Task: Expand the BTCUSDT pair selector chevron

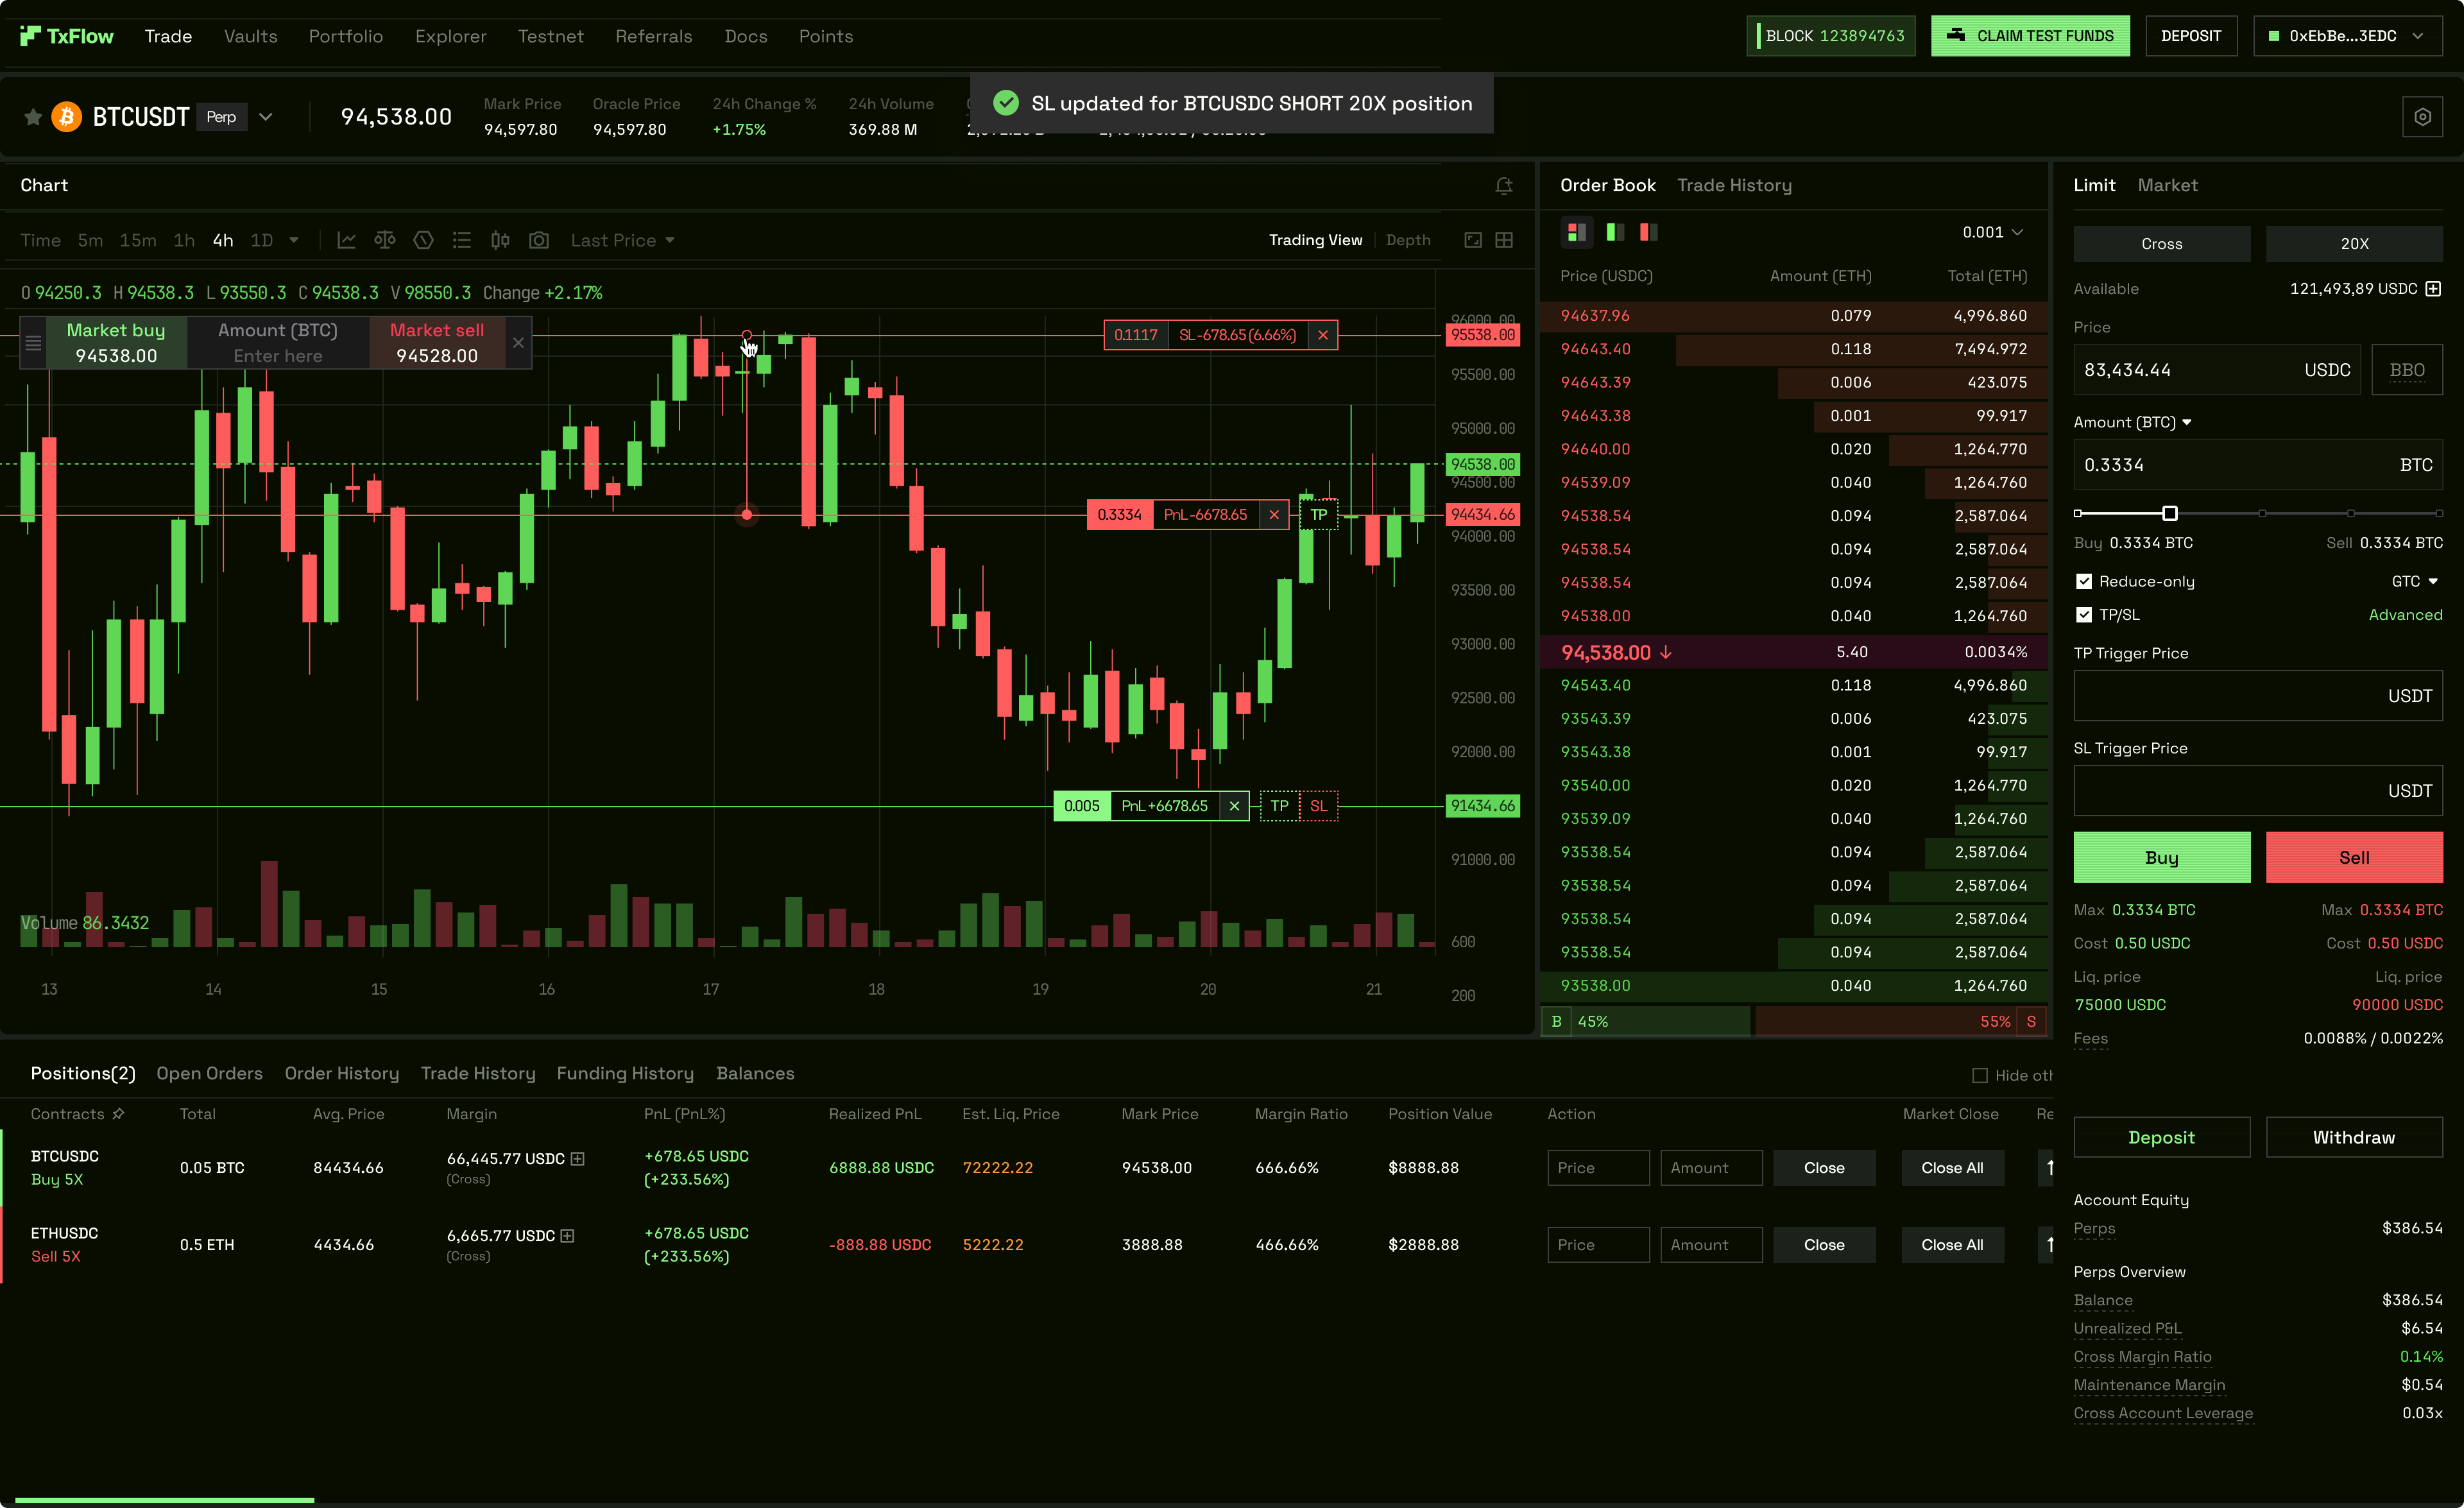Action: click(265, 116)
